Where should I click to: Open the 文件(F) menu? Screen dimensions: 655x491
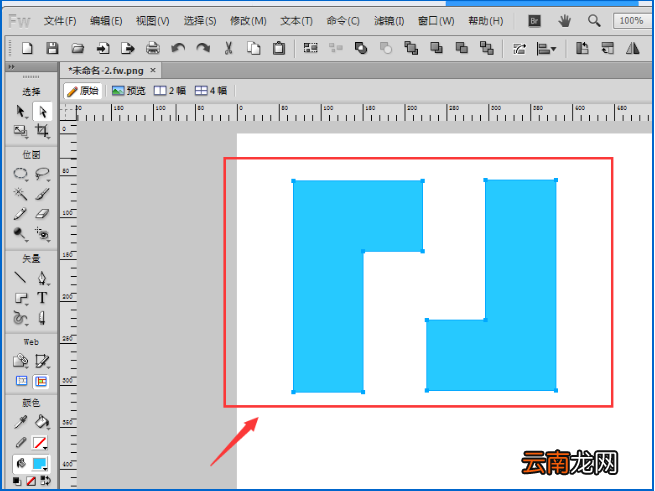coord(60,20)
